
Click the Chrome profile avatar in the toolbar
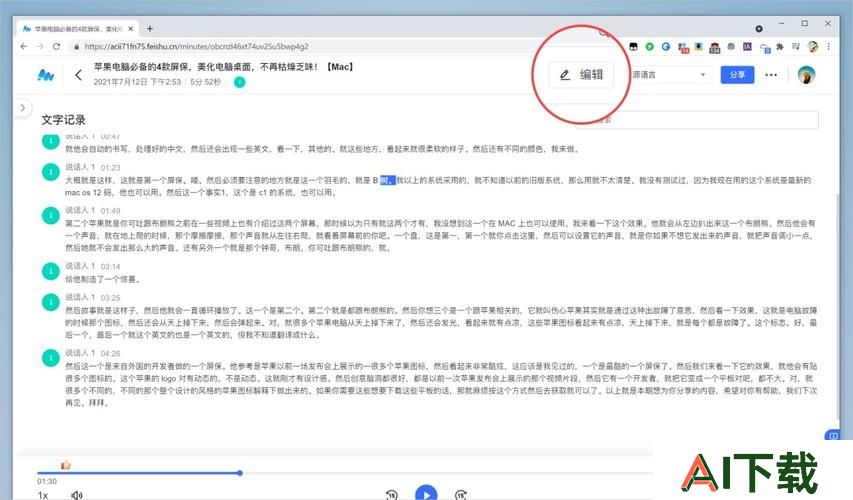tap(813, 47)
